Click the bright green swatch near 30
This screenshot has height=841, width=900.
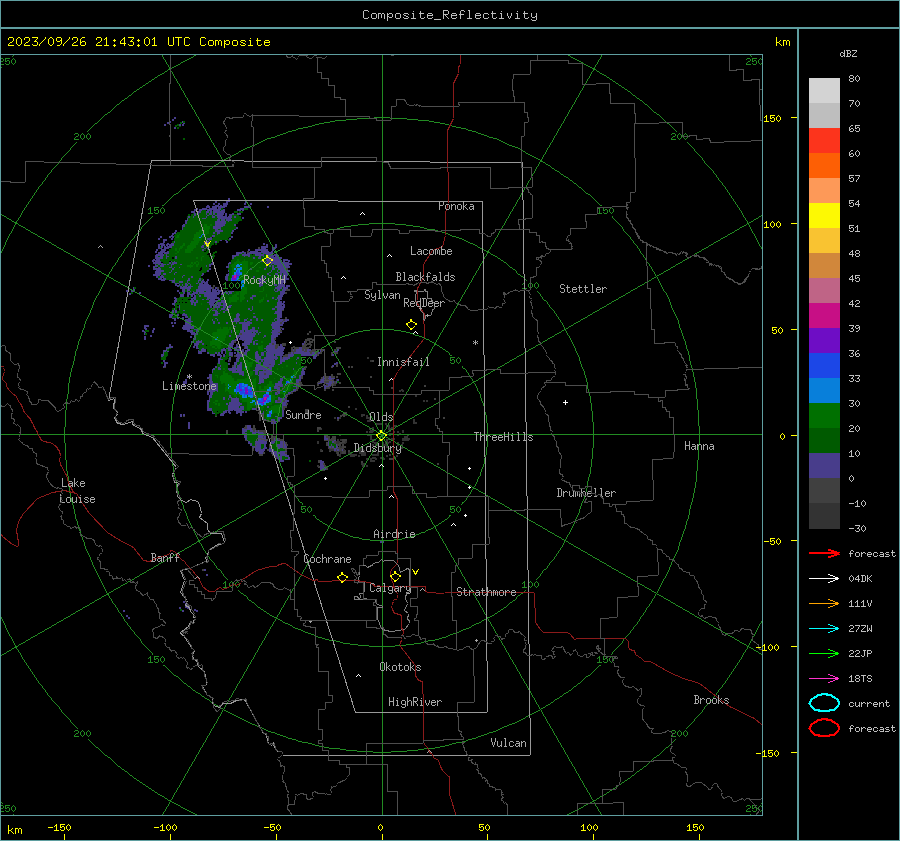point(824,415)
